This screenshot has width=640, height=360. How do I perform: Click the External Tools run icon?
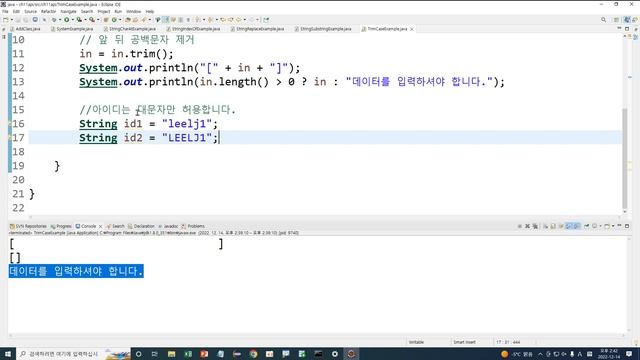point(91,20)
